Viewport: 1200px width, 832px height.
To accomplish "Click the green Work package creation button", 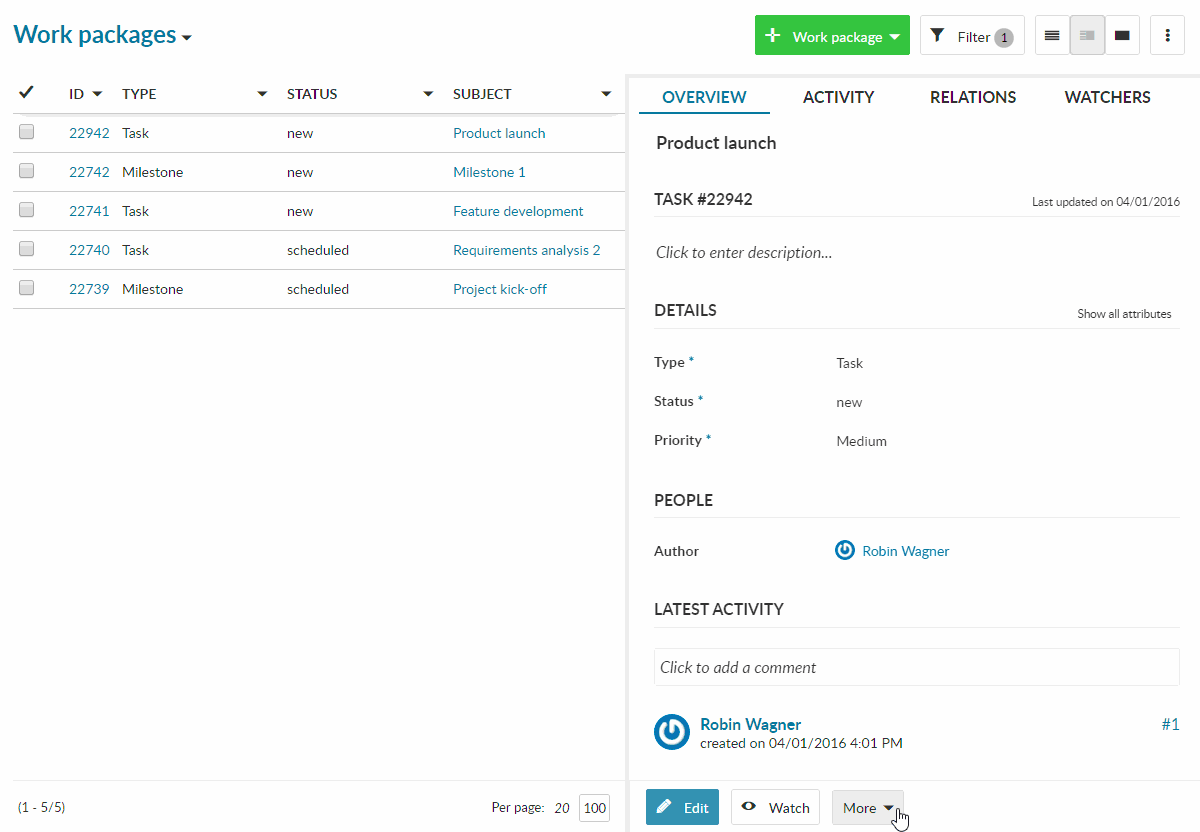I will click(x=832, y=34).
